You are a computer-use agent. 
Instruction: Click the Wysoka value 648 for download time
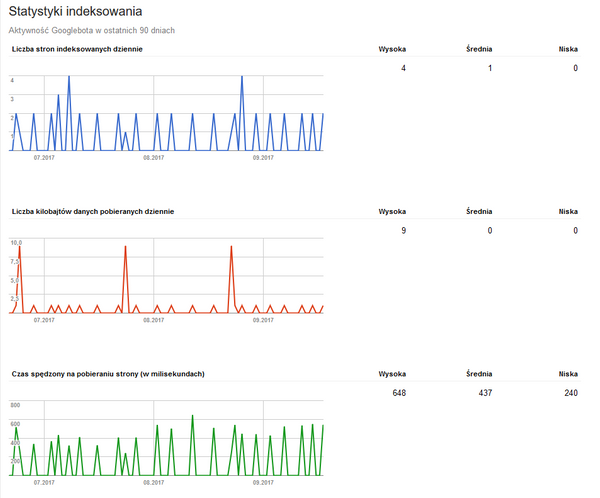point(398,393)
